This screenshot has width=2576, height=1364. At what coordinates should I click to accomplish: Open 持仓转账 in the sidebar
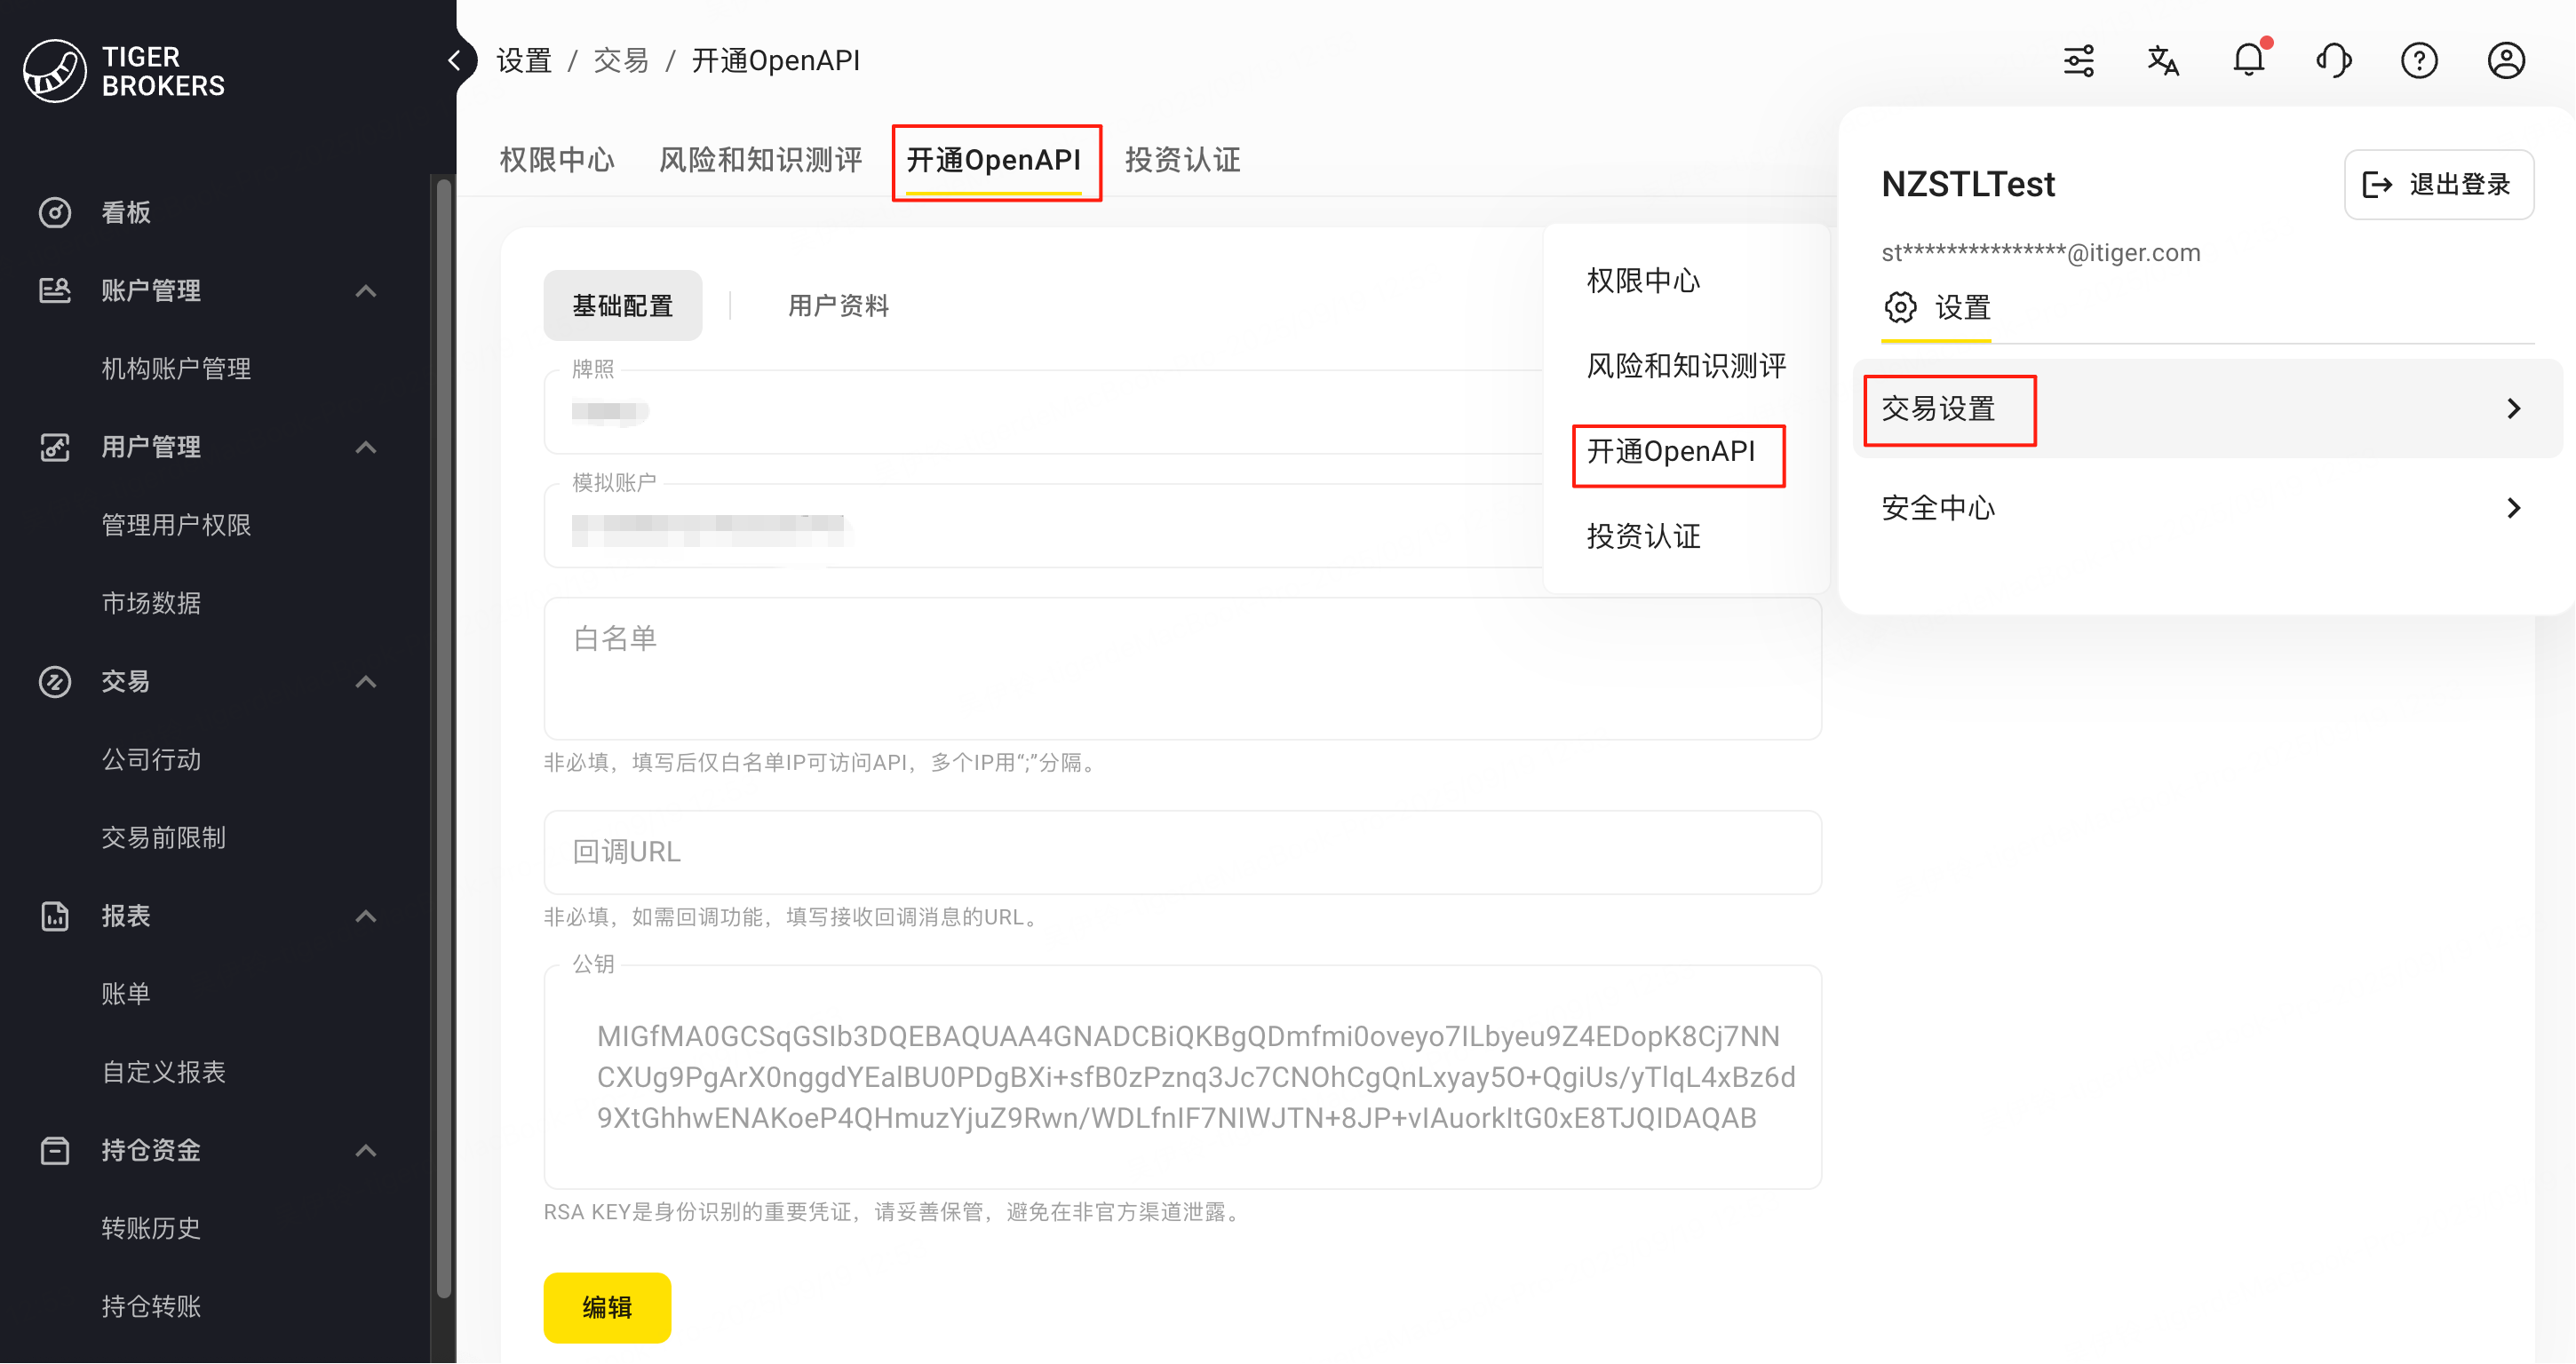pos(151,1307)
